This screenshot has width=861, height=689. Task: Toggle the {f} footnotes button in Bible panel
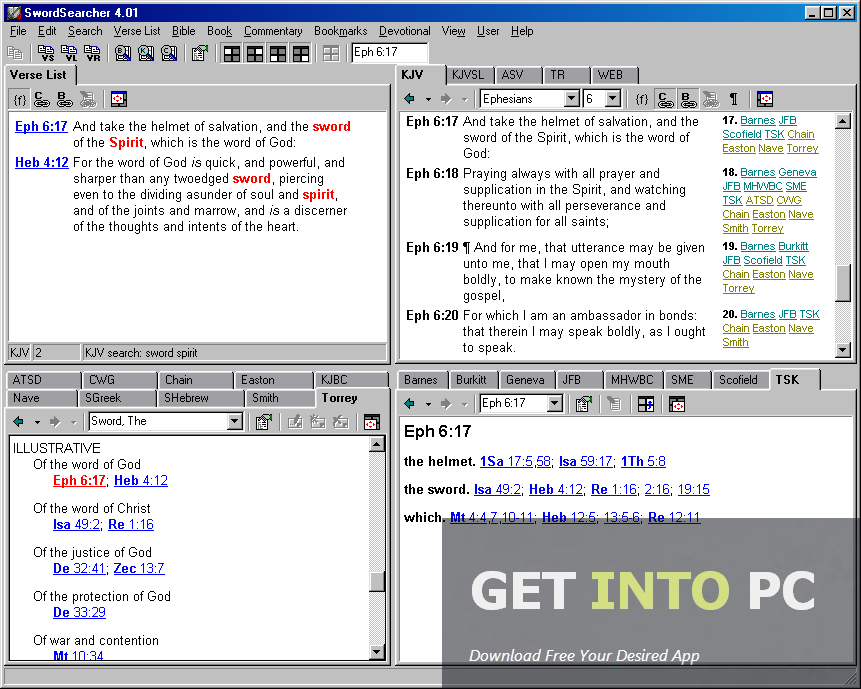(641, 99)
